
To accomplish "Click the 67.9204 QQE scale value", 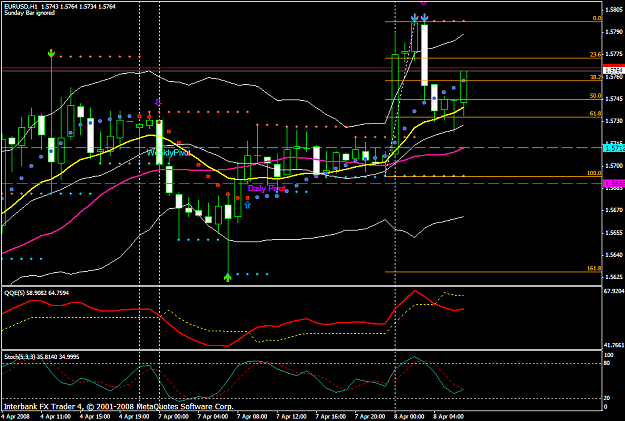I will (x=614, y=291).
